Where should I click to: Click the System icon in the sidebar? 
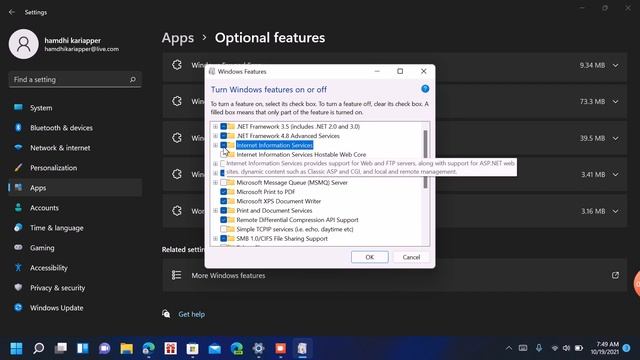[x=18, y=108]
